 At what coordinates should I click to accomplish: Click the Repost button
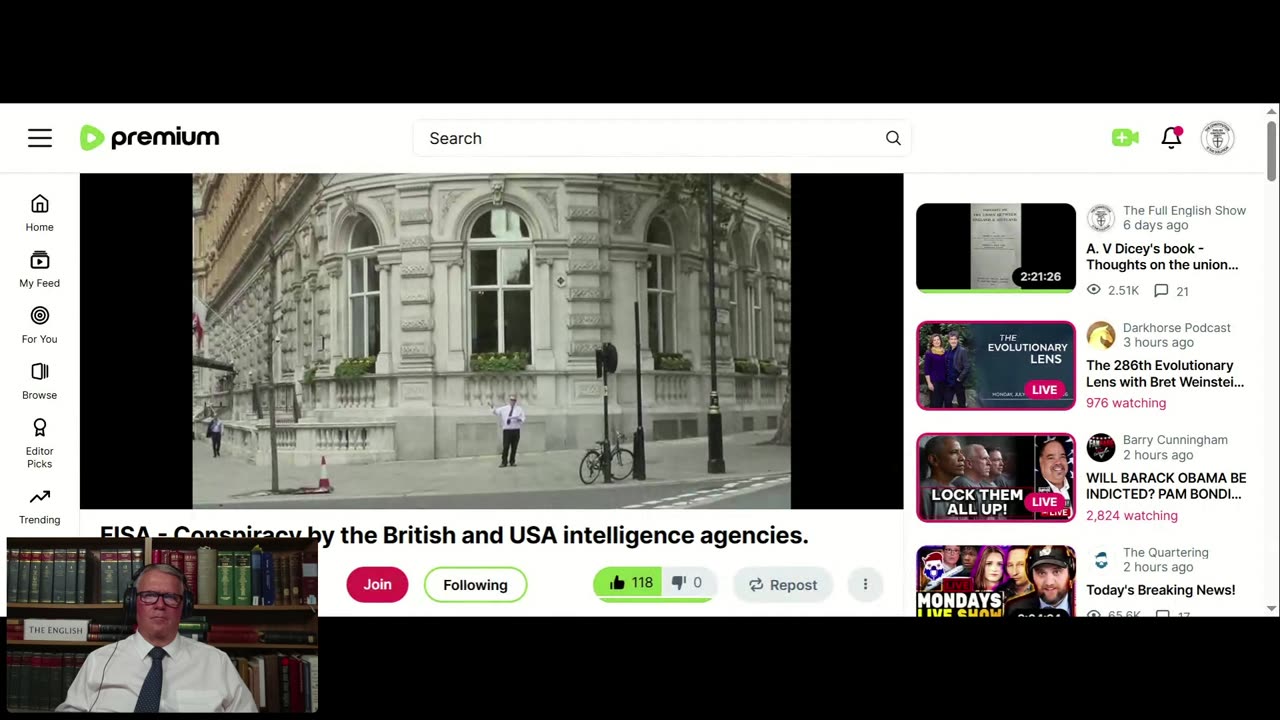pos(783,584)
